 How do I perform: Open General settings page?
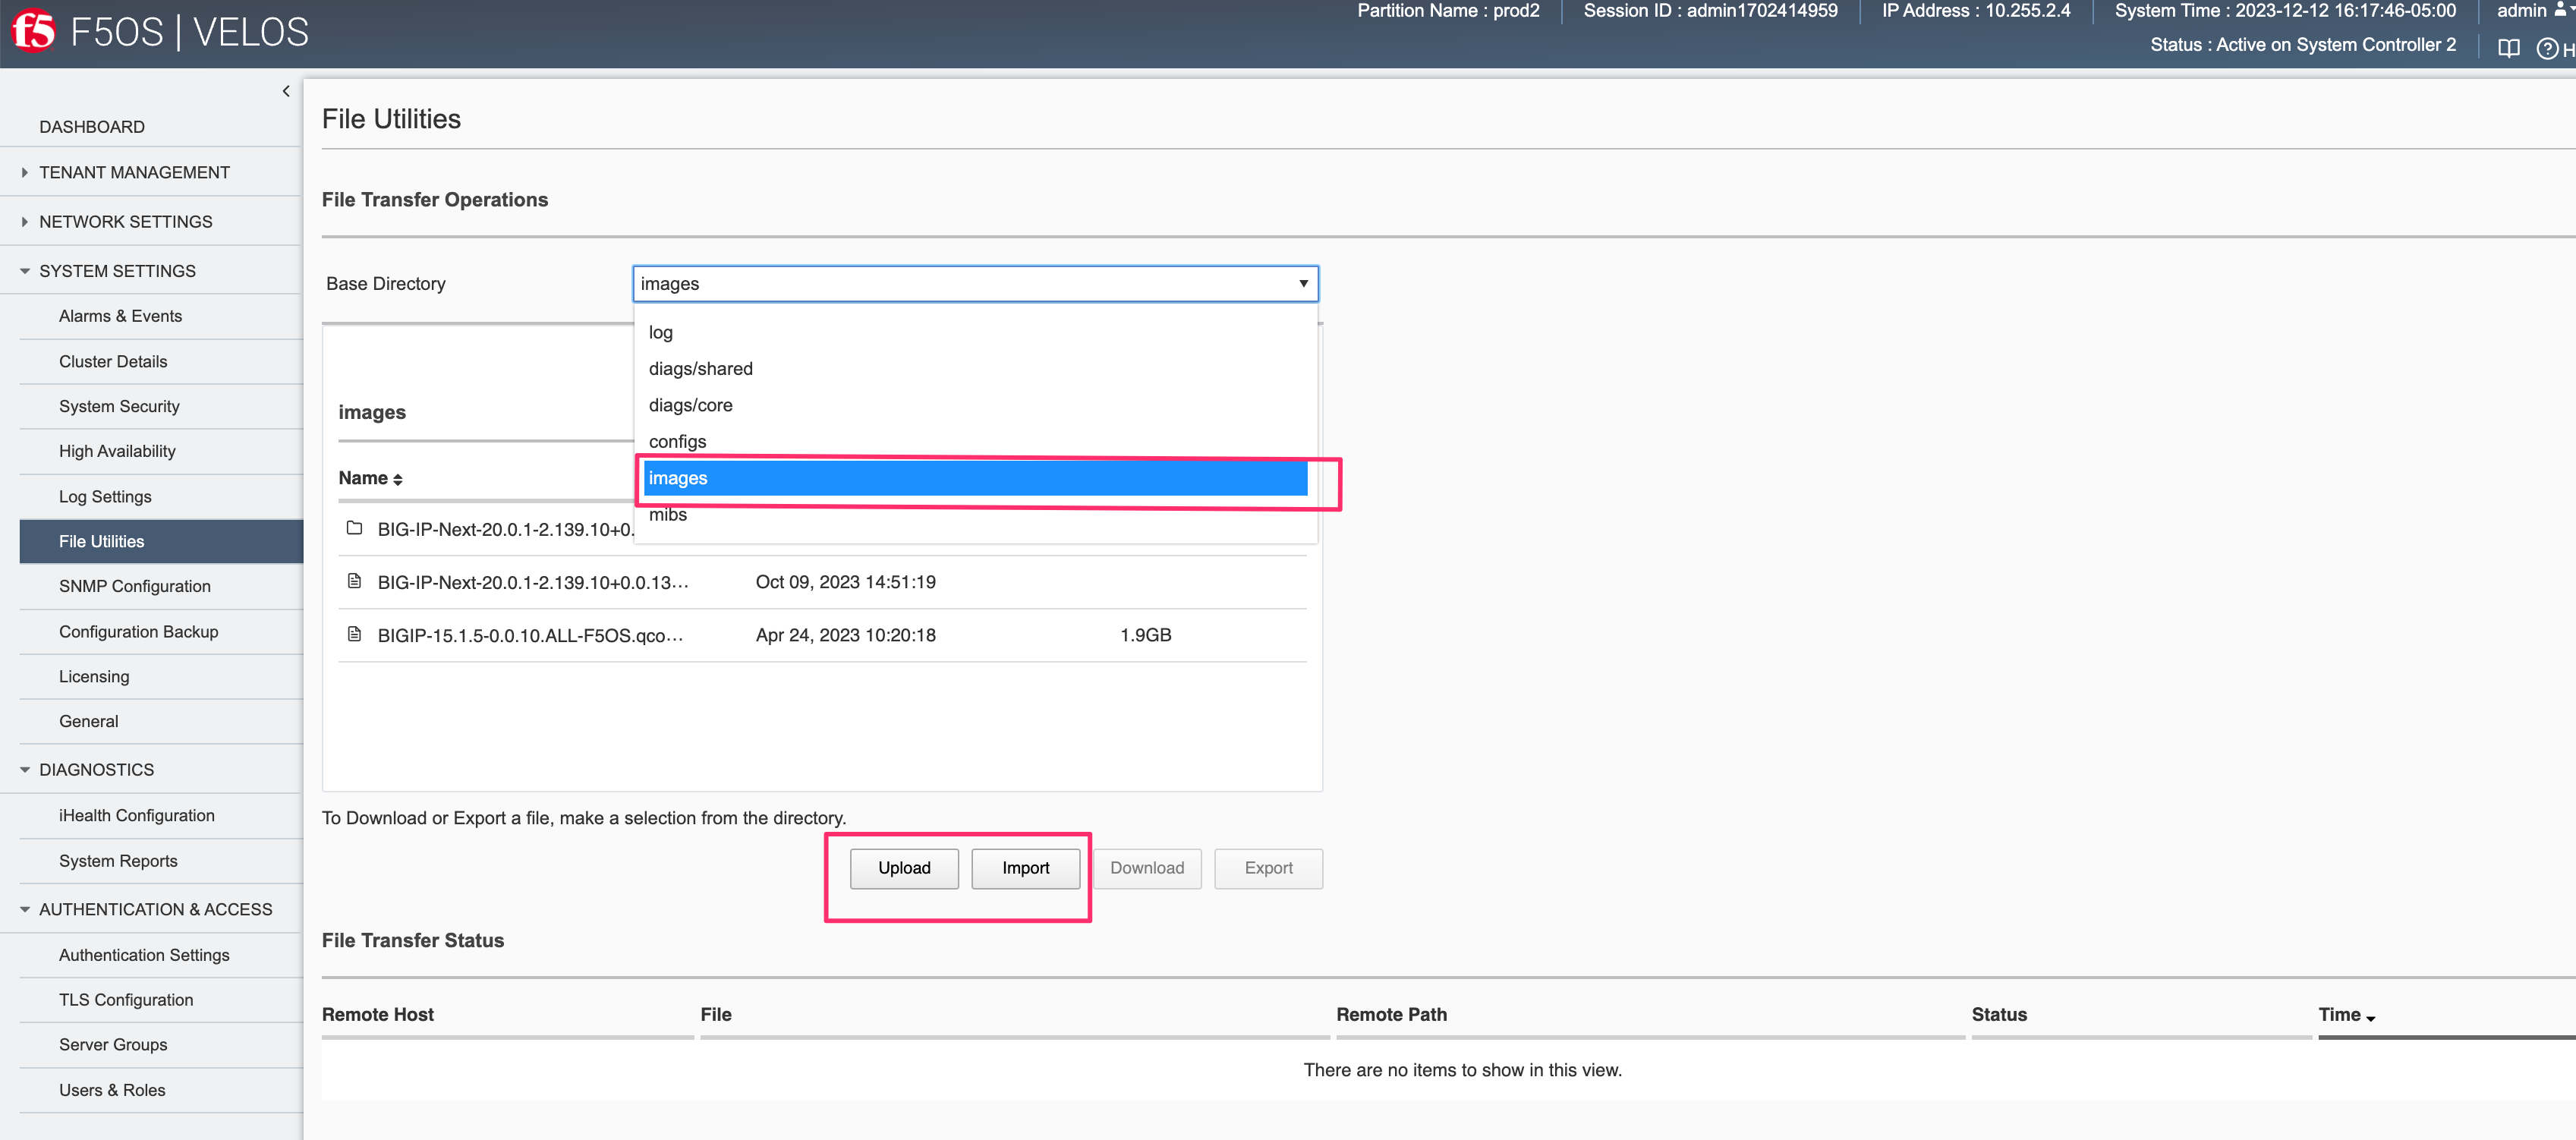(x=88, y=721)
